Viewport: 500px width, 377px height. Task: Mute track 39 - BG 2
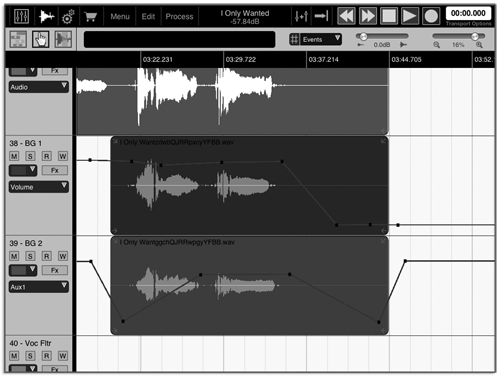coord(14,256)
